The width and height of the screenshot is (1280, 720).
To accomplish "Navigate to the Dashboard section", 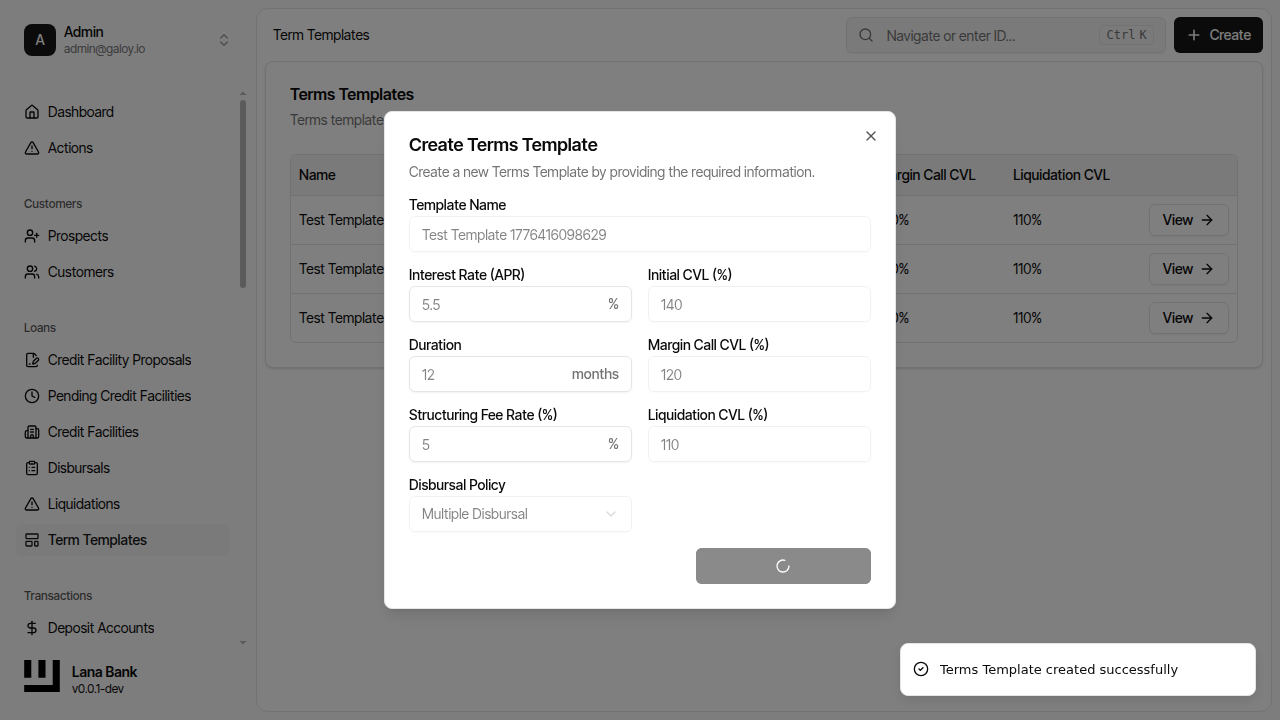I will [x=80, y=111].
